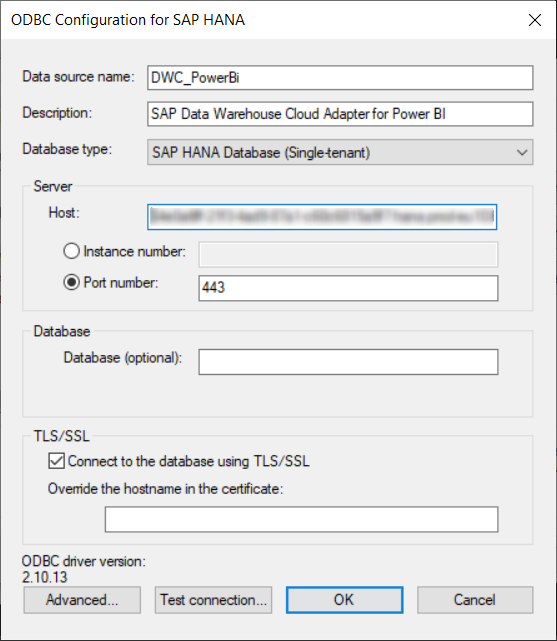Open the Advanced... settings
This screenshot has width=557, height=641.
(x=82, y=600)
